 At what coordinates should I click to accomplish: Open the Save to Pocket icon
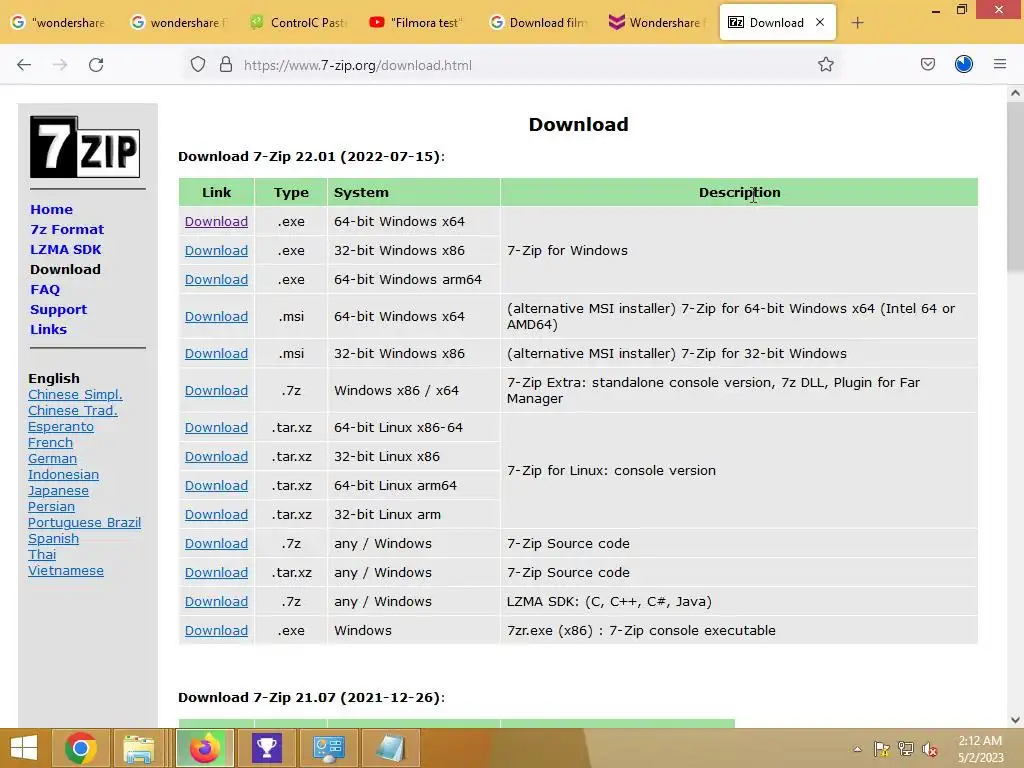[928, 65]
